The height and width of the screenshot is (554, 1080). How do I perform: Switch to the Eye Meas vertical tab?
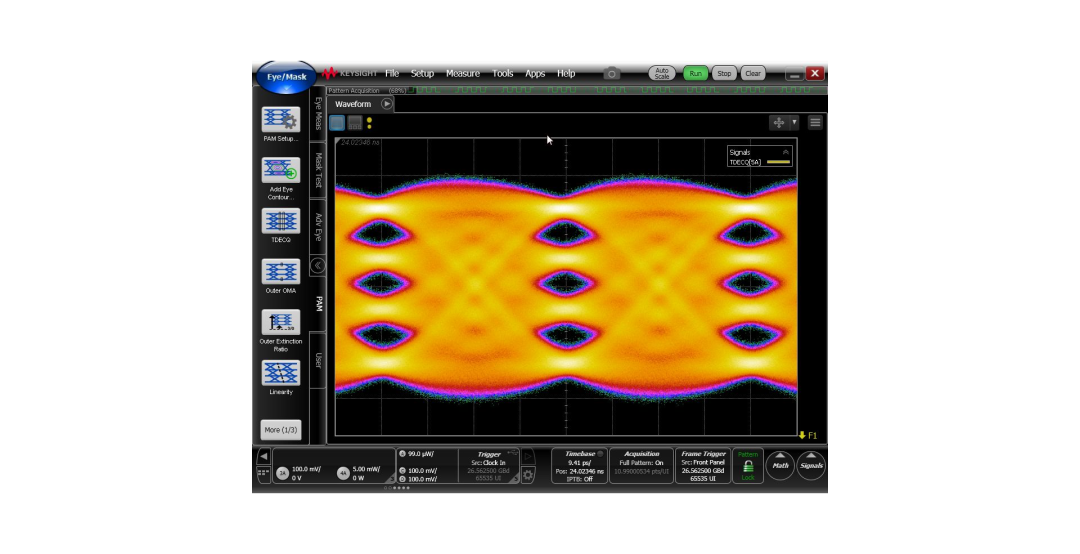(x=318, y=113)
